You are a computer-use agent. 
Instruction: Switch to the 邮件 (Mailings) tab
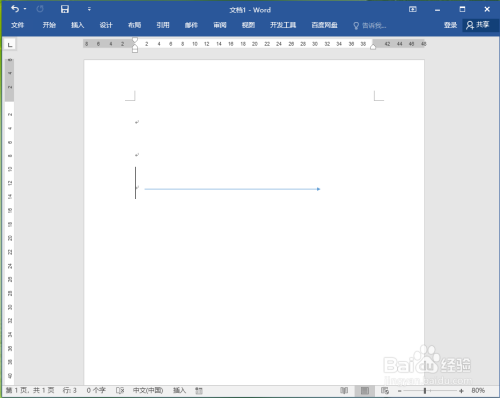tap(191, 25)
